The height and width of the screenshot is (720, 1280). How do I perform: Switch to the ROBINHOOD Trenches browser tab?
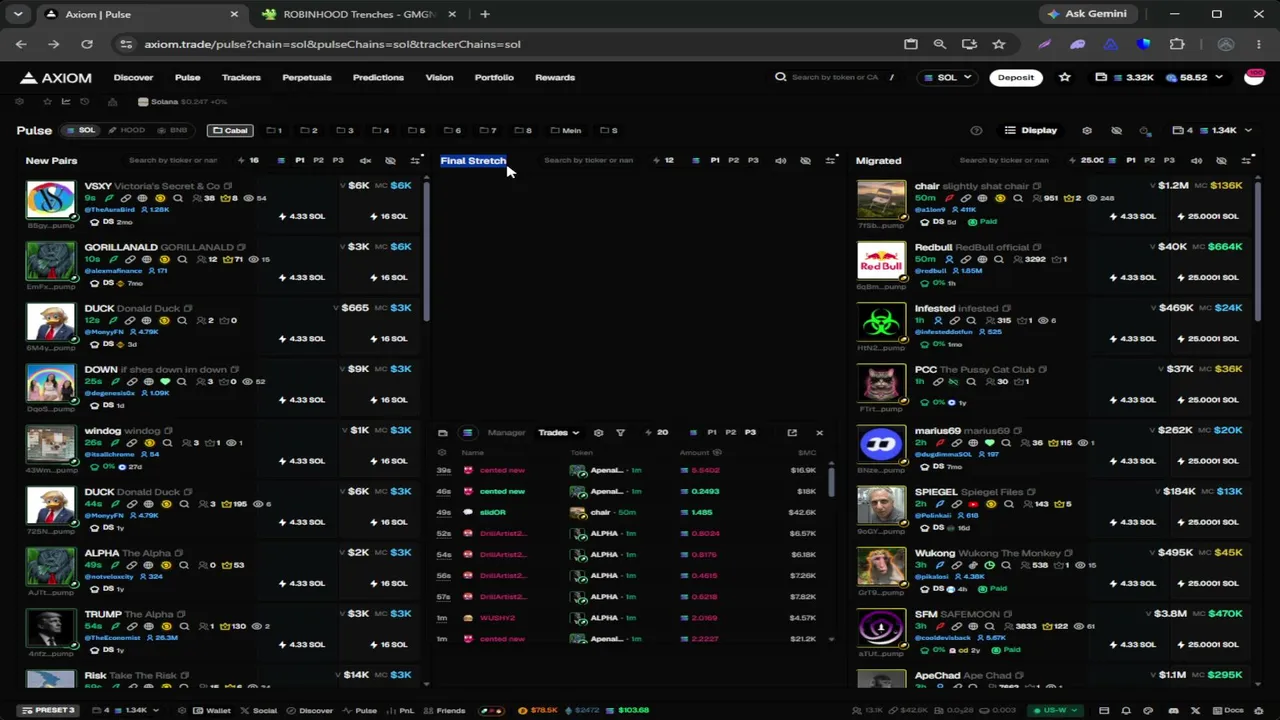(x=358, y=14)
